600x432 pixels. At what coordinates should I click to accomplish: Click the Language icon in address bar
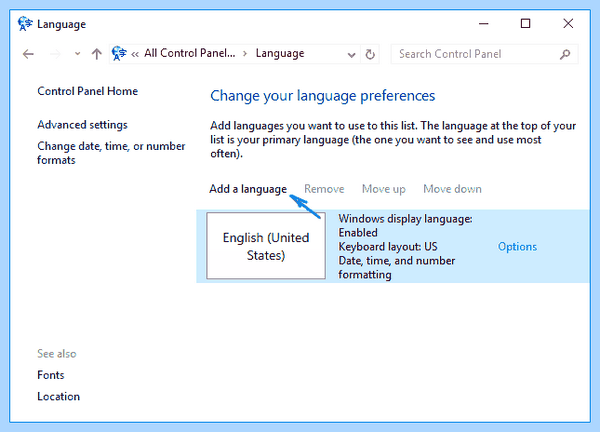pyautogui.click(x=119, y=53)
